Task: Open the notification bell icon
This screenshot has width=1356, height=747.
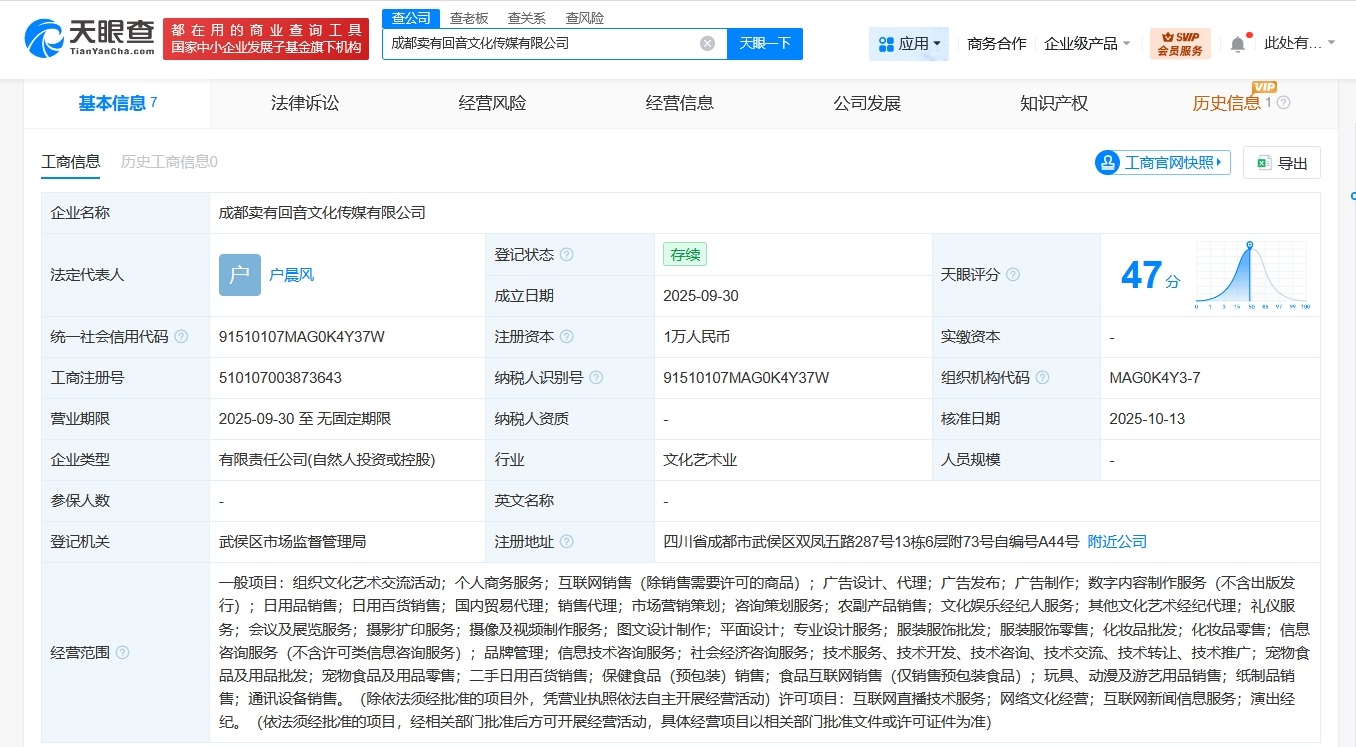Action: 1236,43
